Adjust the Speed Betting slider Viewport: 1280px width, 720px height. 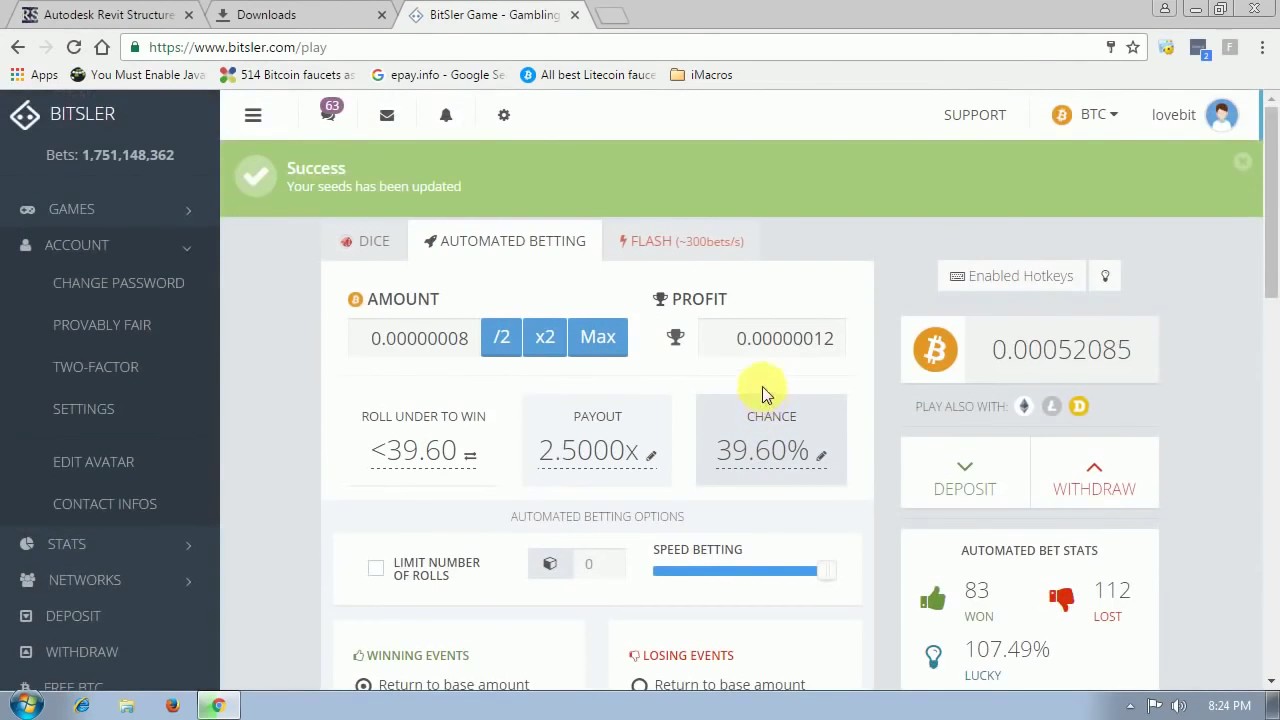pyautogui.click(x=825, y=570)
